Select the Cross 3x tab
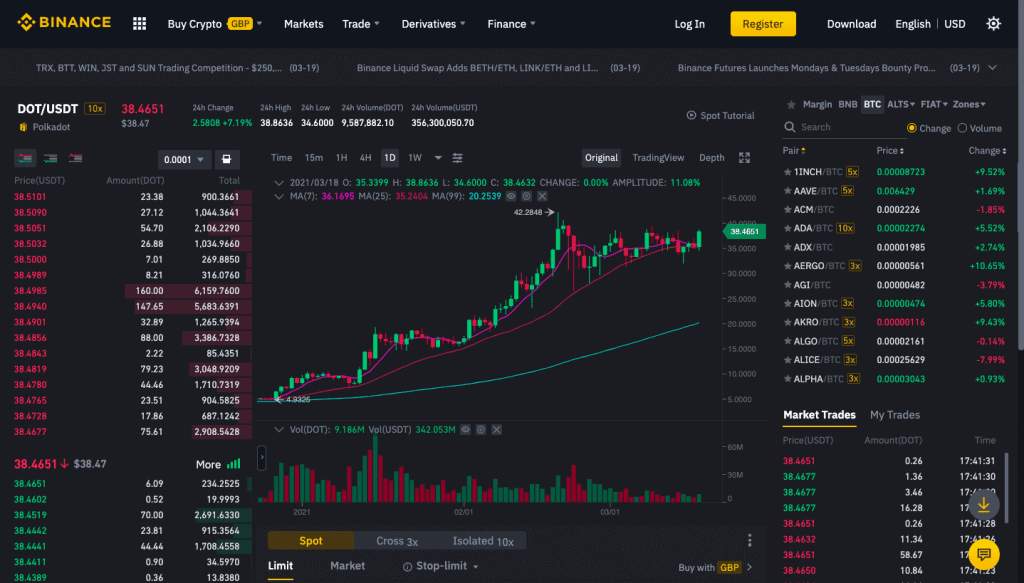This screenshot has width=1024, height=583. click(x=396, y=541)
